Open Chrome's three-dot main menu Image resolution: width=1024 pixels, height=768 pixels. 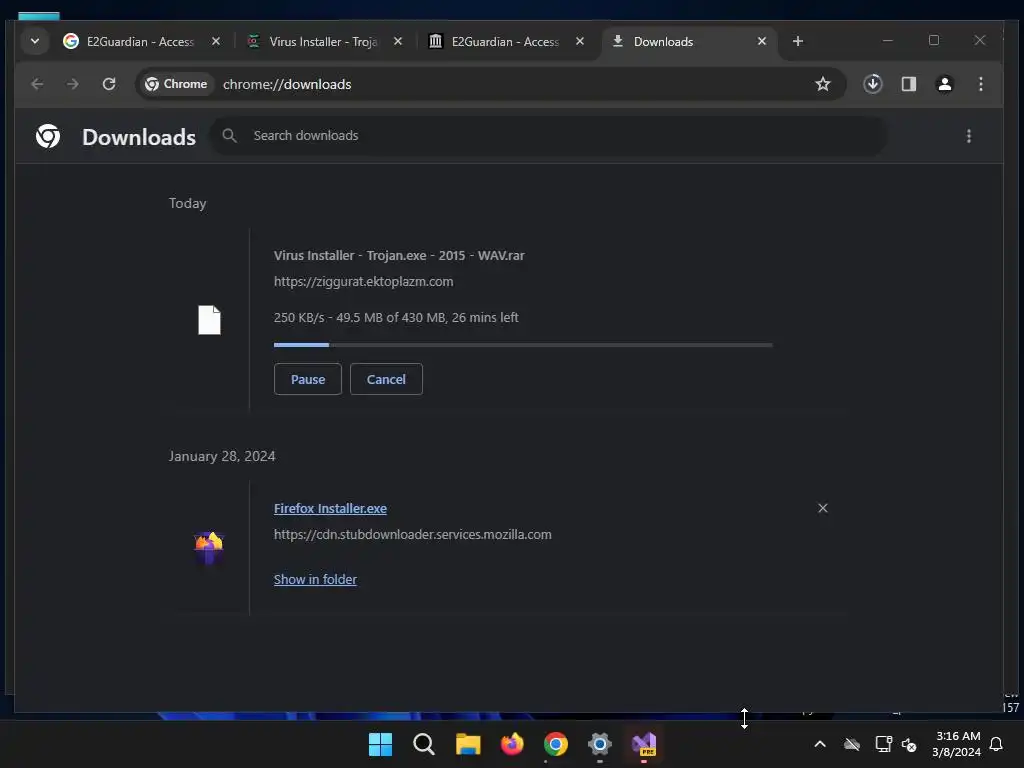click(981, 84)
